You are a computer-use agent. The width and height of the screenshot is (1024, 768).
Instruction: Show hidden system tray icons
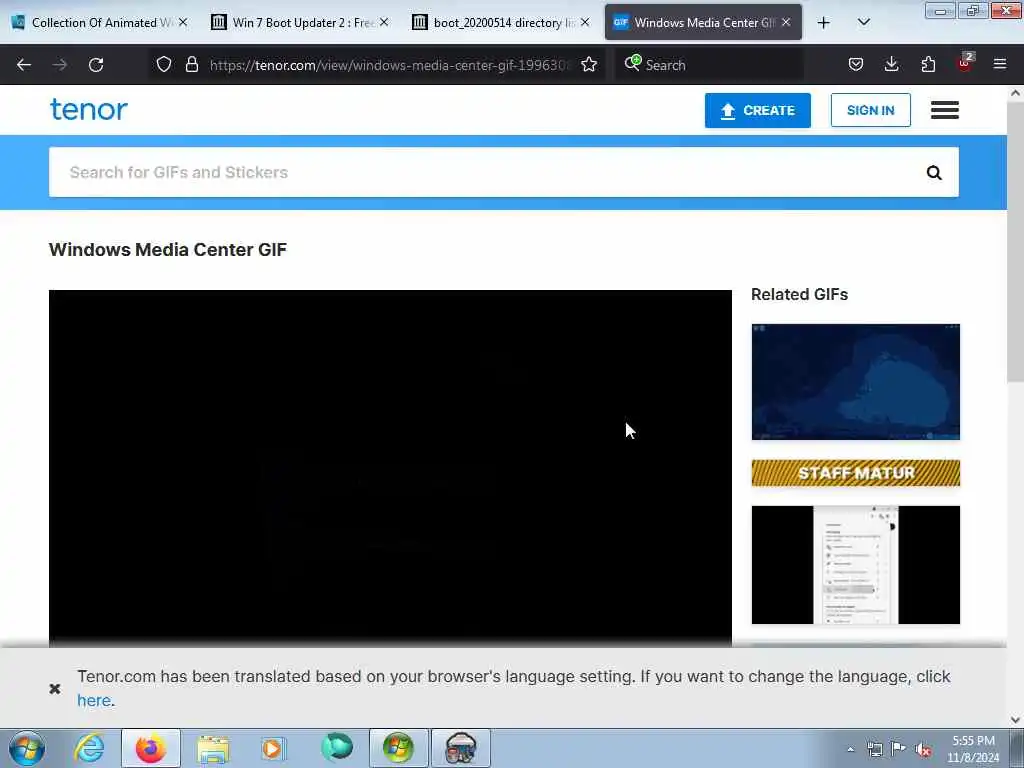850,749
